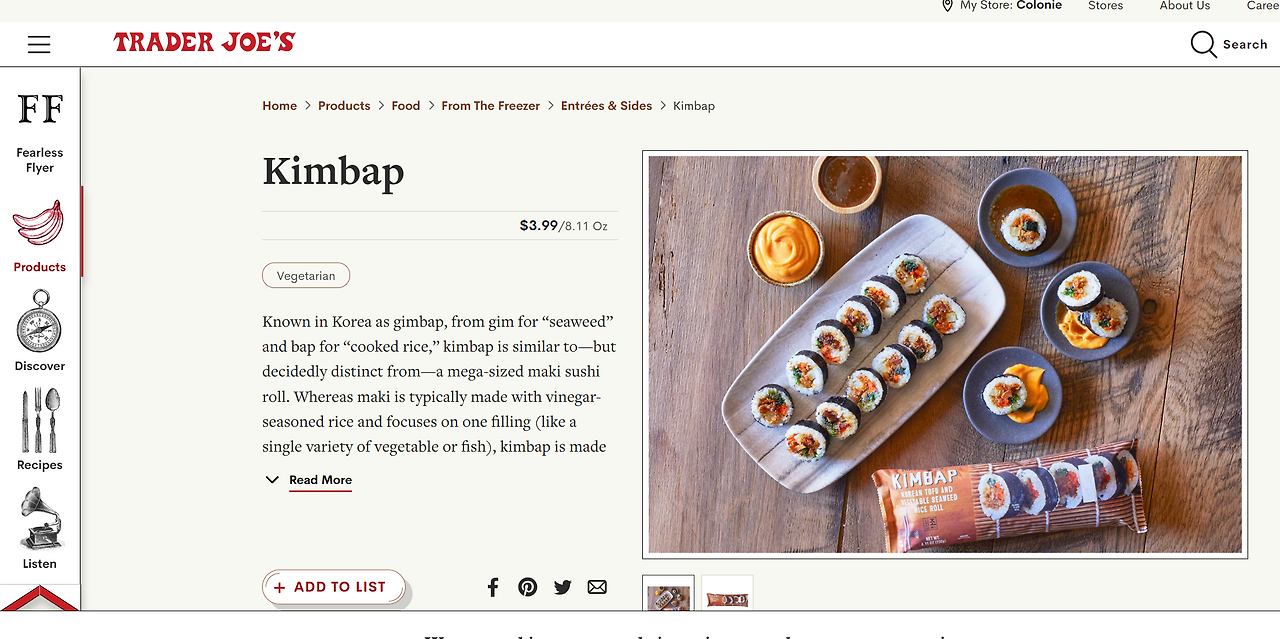Open About Us in top menu
Viewport: 1280px width, 639px height.
pyautogui.click(x=1185, y=6)
